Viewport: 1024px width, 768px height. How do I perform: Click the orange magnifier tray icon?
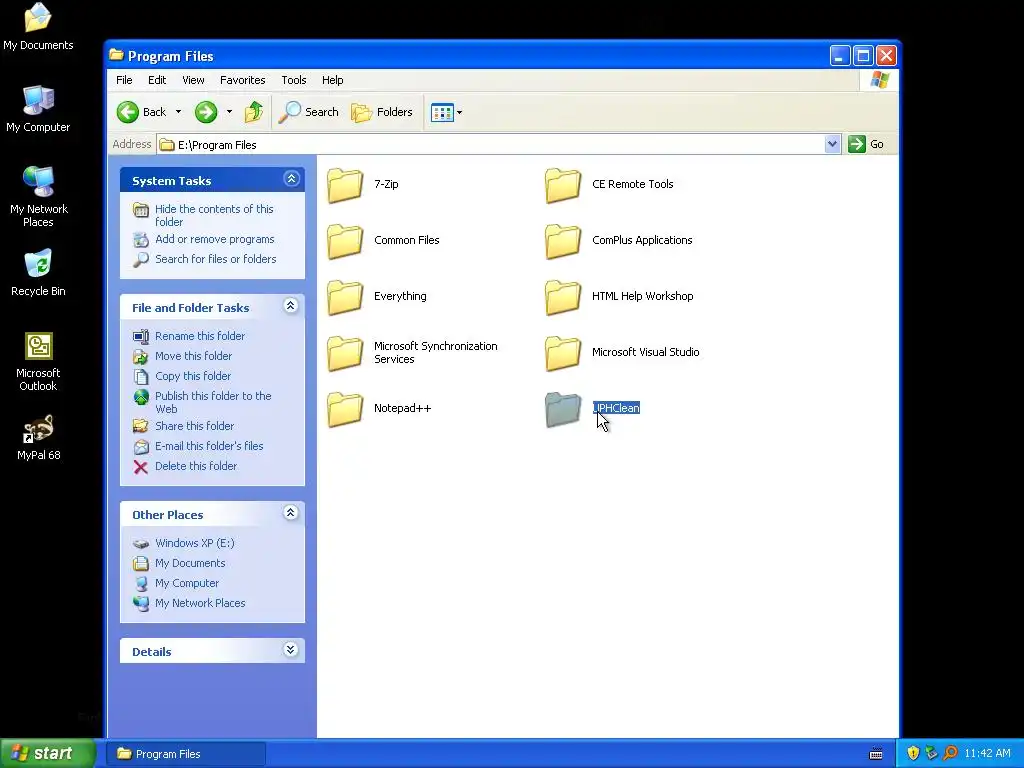(x=950, y=754)
